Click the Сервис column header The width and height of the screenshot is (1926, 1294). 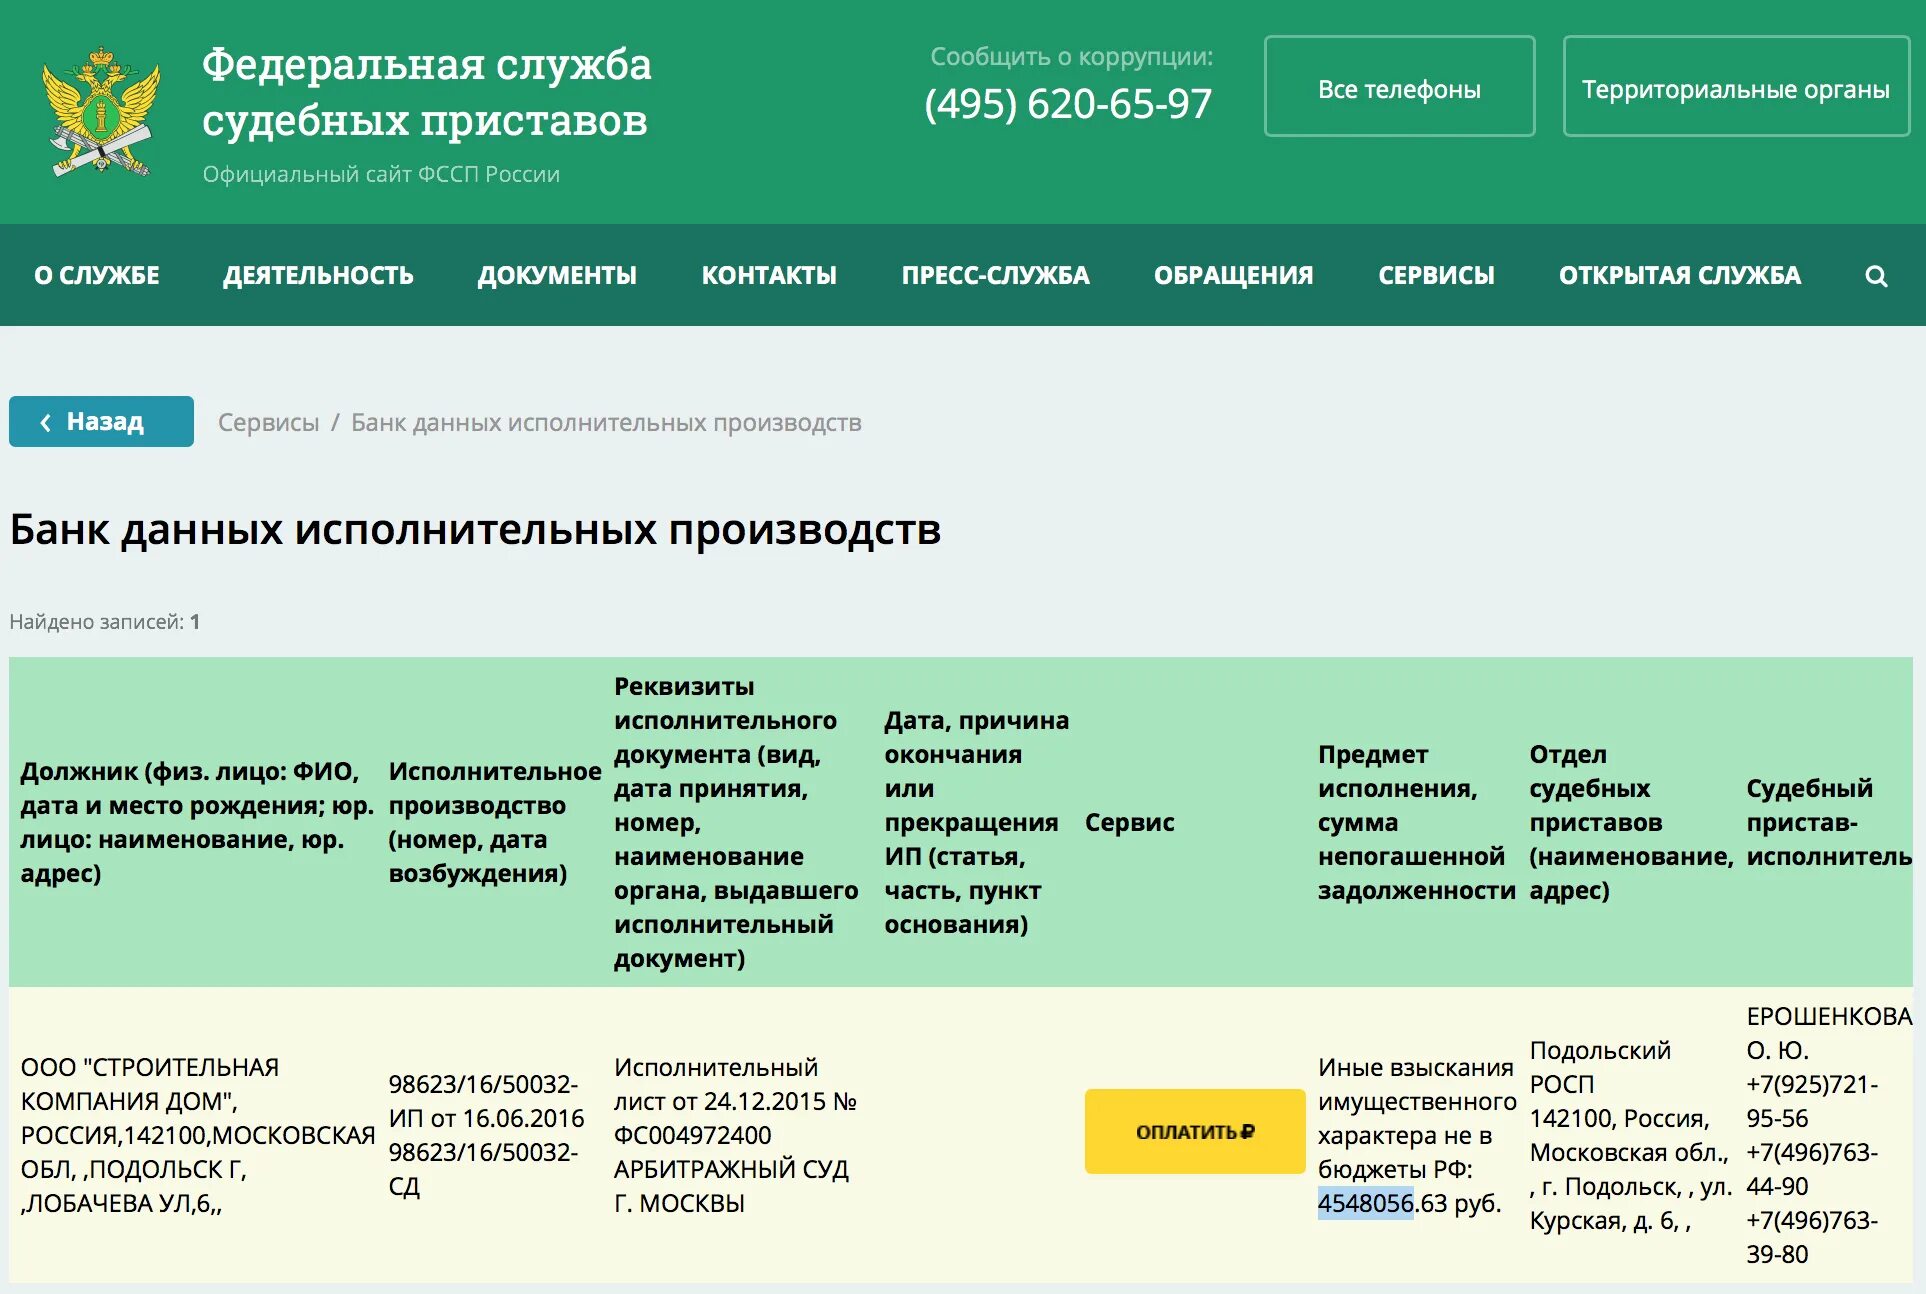coord(1129,823)
